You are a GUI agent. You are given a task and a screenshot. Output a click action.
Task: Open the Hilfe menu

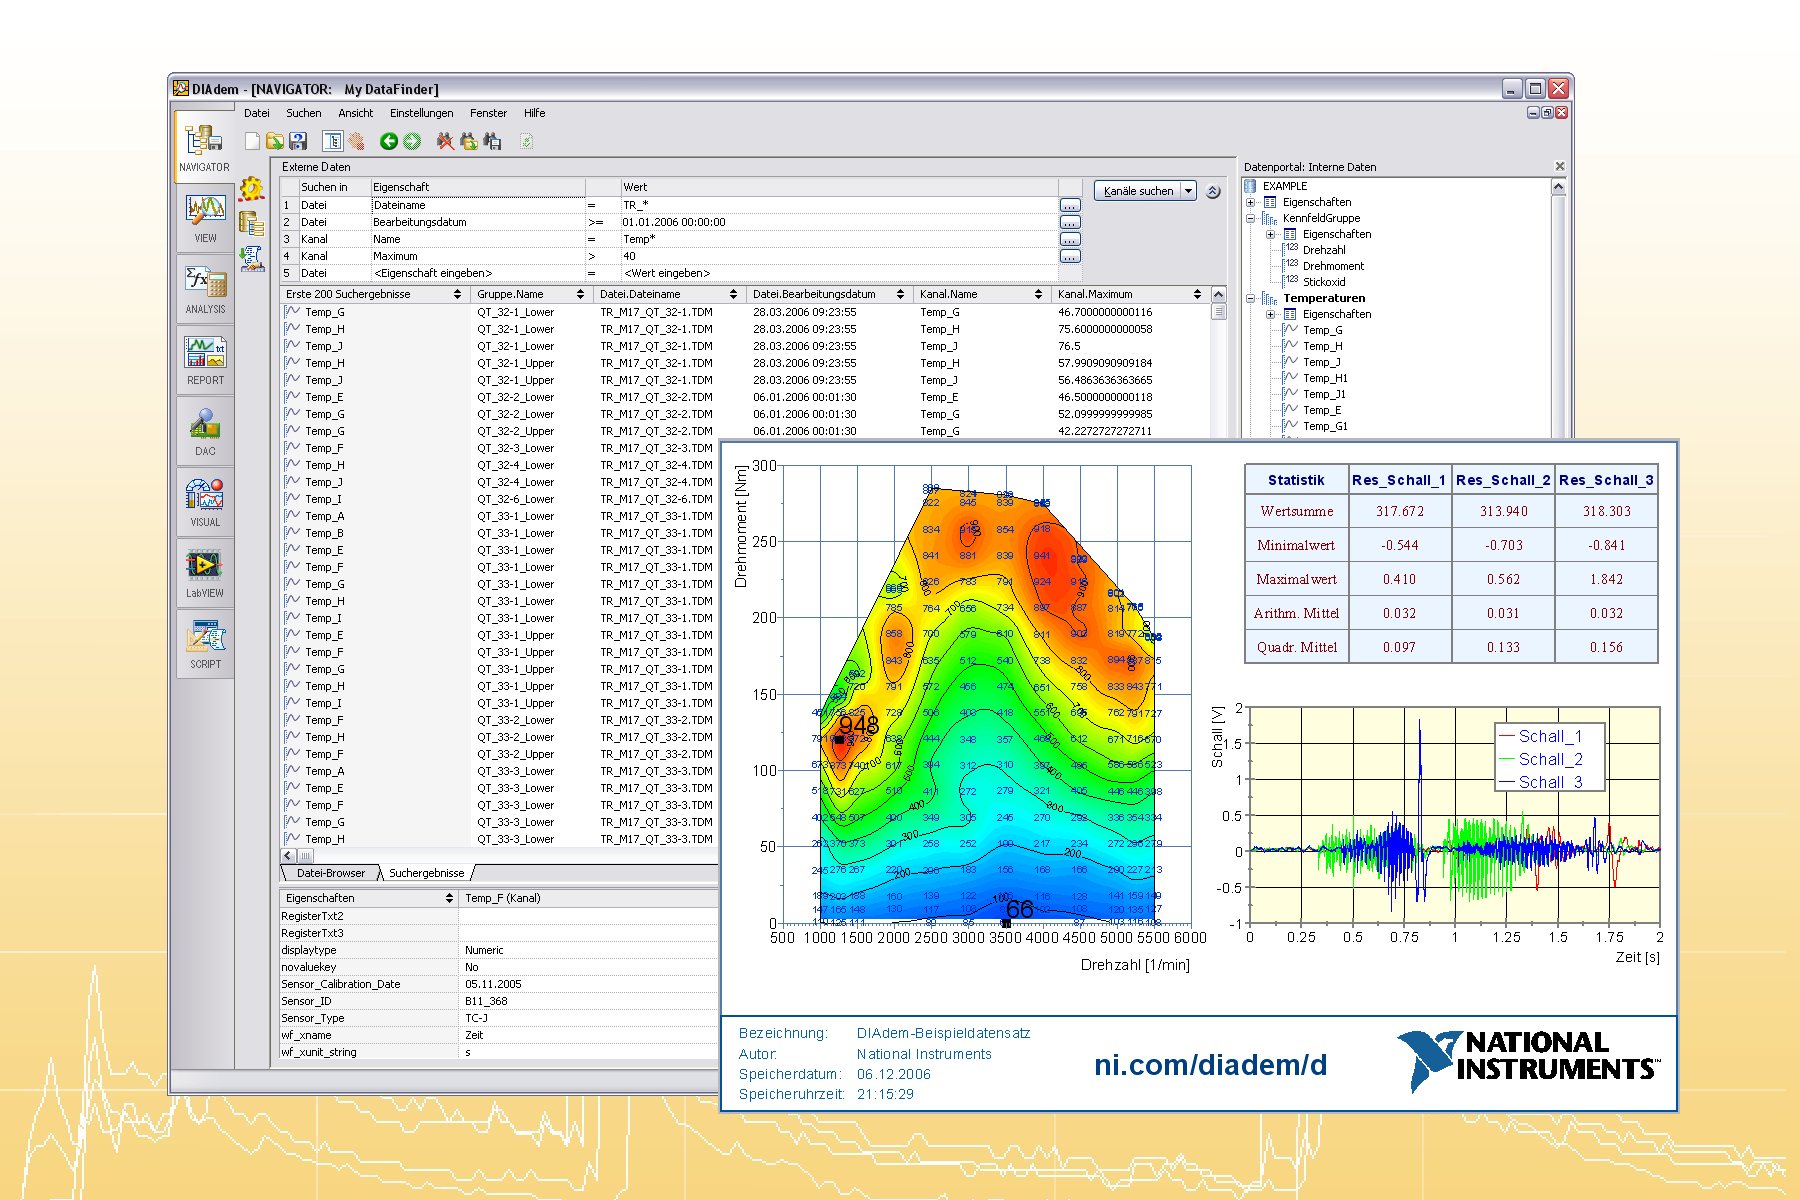(x=535, y=113)
